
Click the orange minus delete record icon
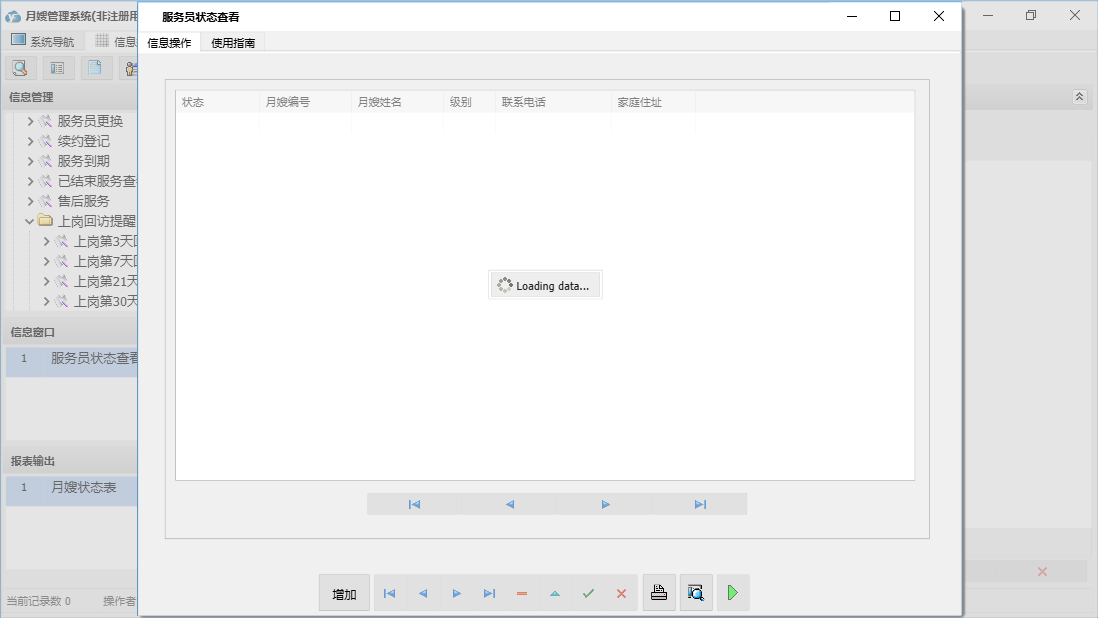[522, 593]
